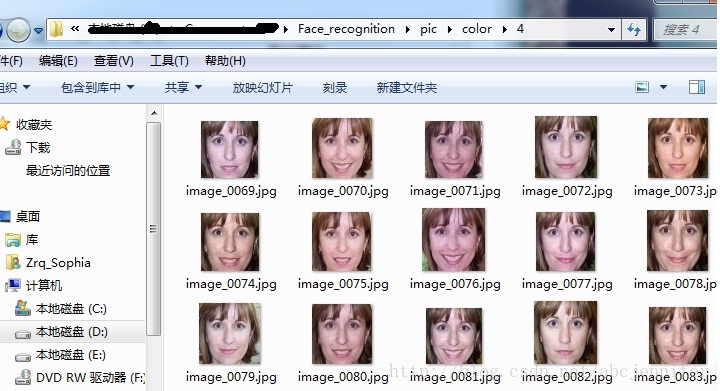Select the Zrq_Sophia user folder
720x391 pixels.
point(58,263)
